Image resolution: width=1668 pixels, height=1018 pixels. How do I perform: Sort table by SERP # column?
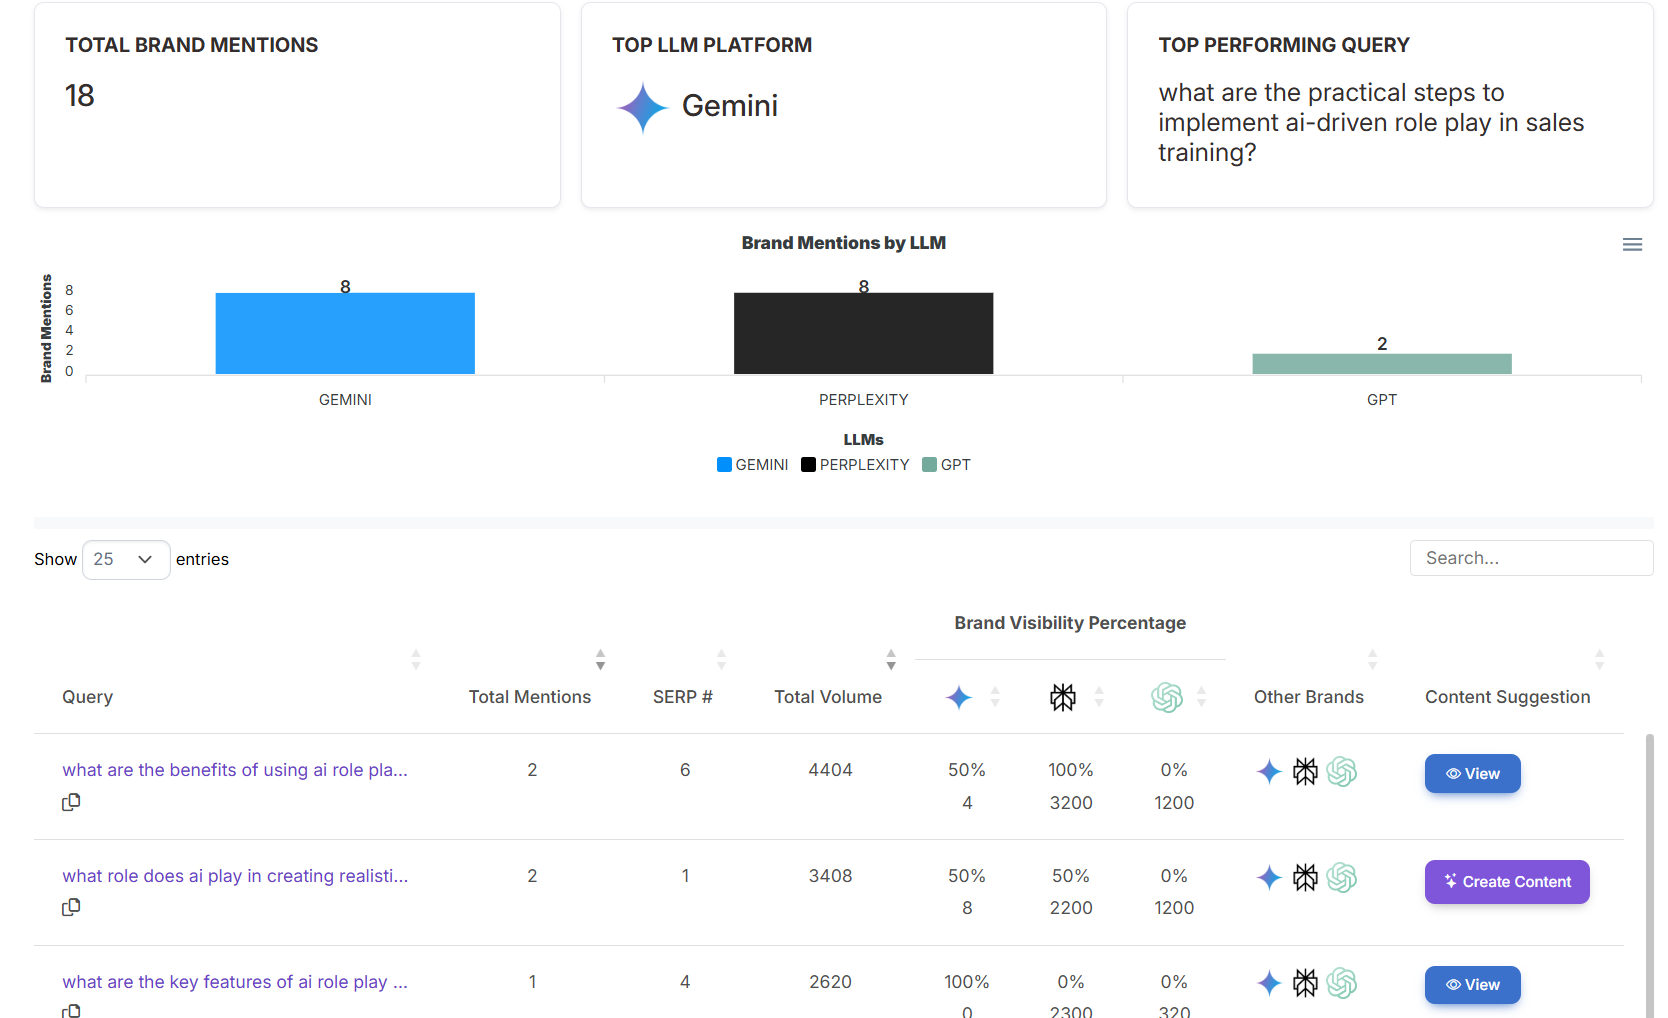pos(721,660)
